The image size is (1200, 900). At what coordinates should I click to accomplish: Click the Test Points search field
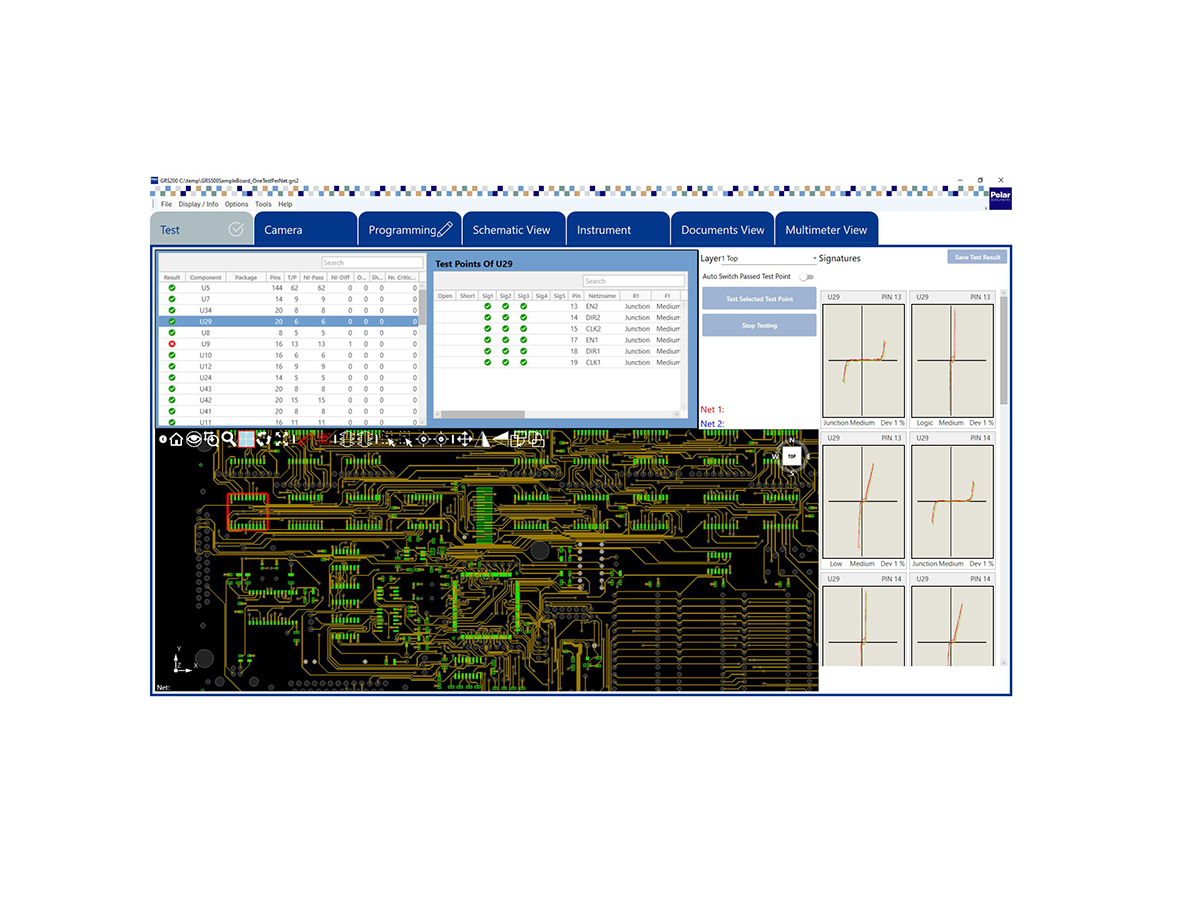point(633,281)
